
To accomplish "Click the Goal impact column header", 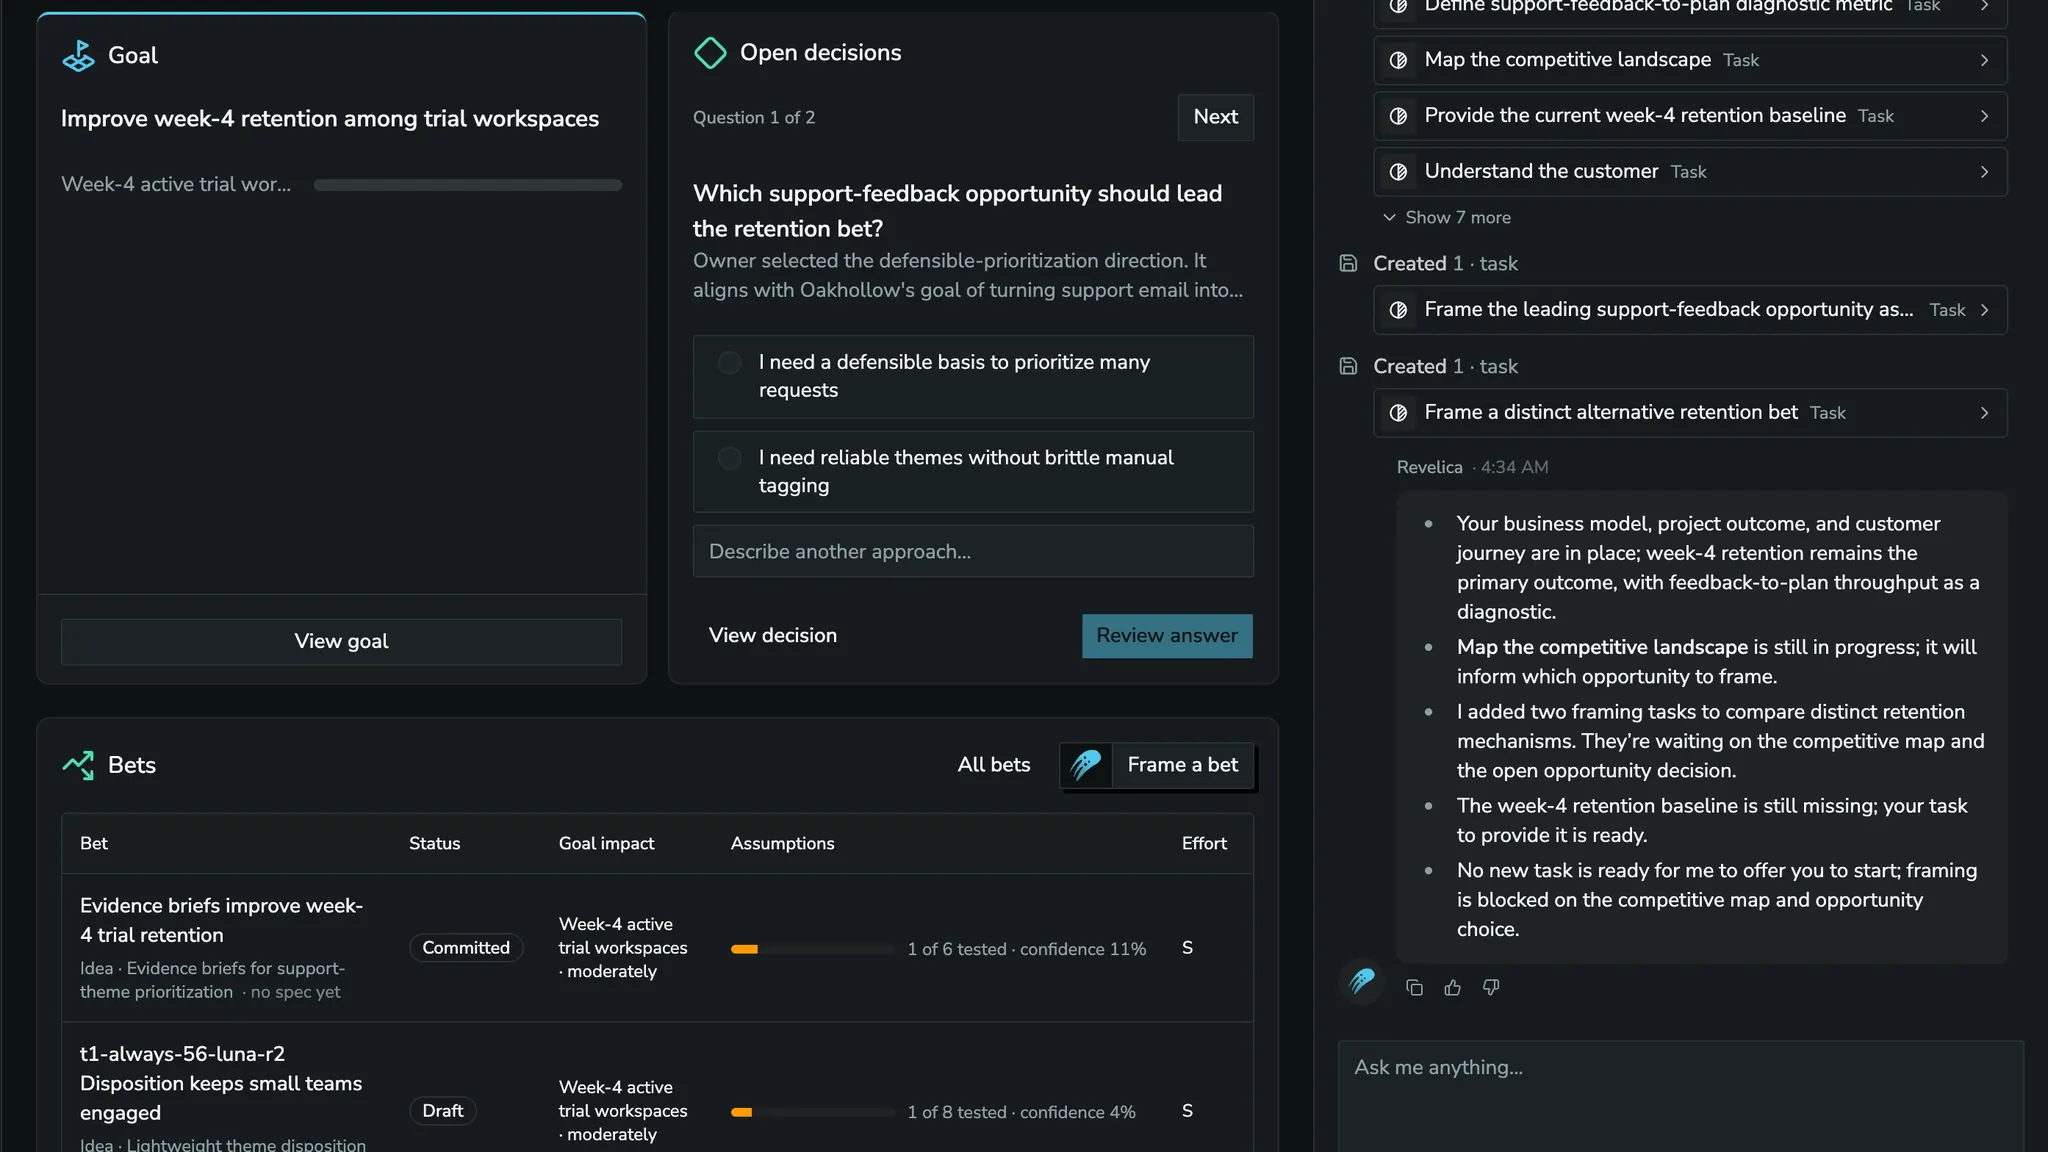I will pos(606,844).
